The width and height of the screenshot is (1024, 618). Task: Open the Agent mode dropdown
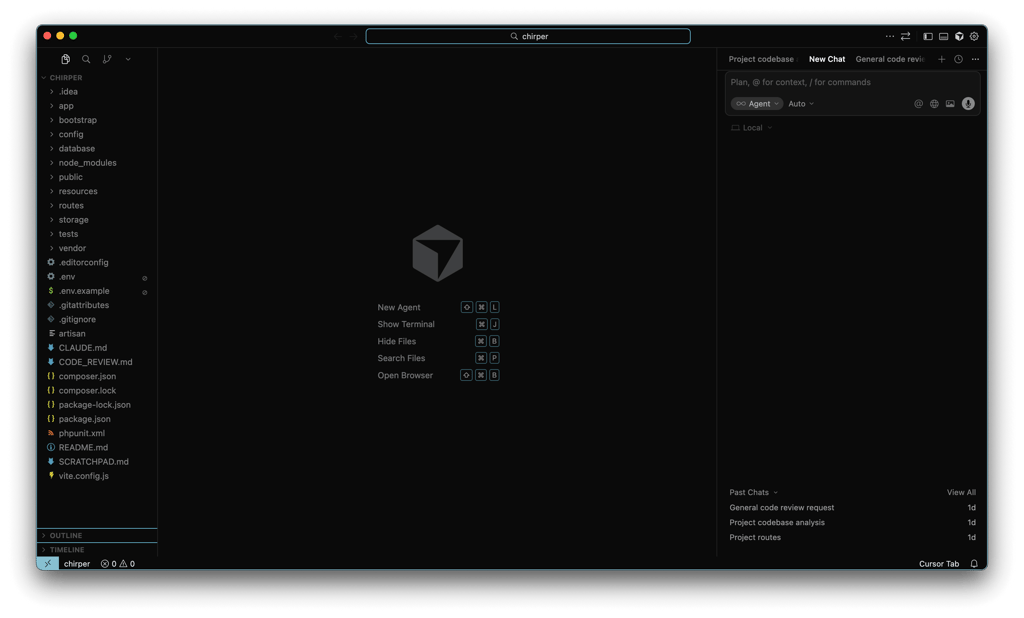(x=757, y=104)
